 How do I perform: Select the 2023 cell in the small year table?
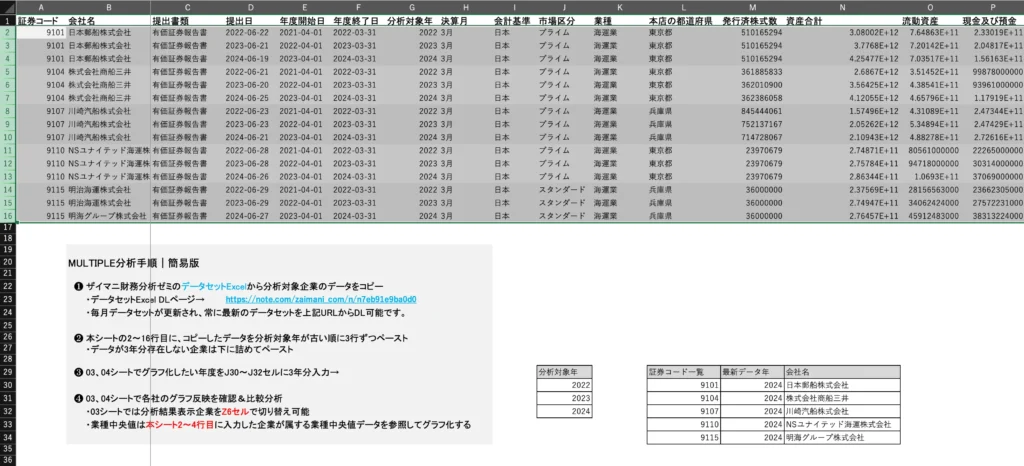(x=564, y=398)
